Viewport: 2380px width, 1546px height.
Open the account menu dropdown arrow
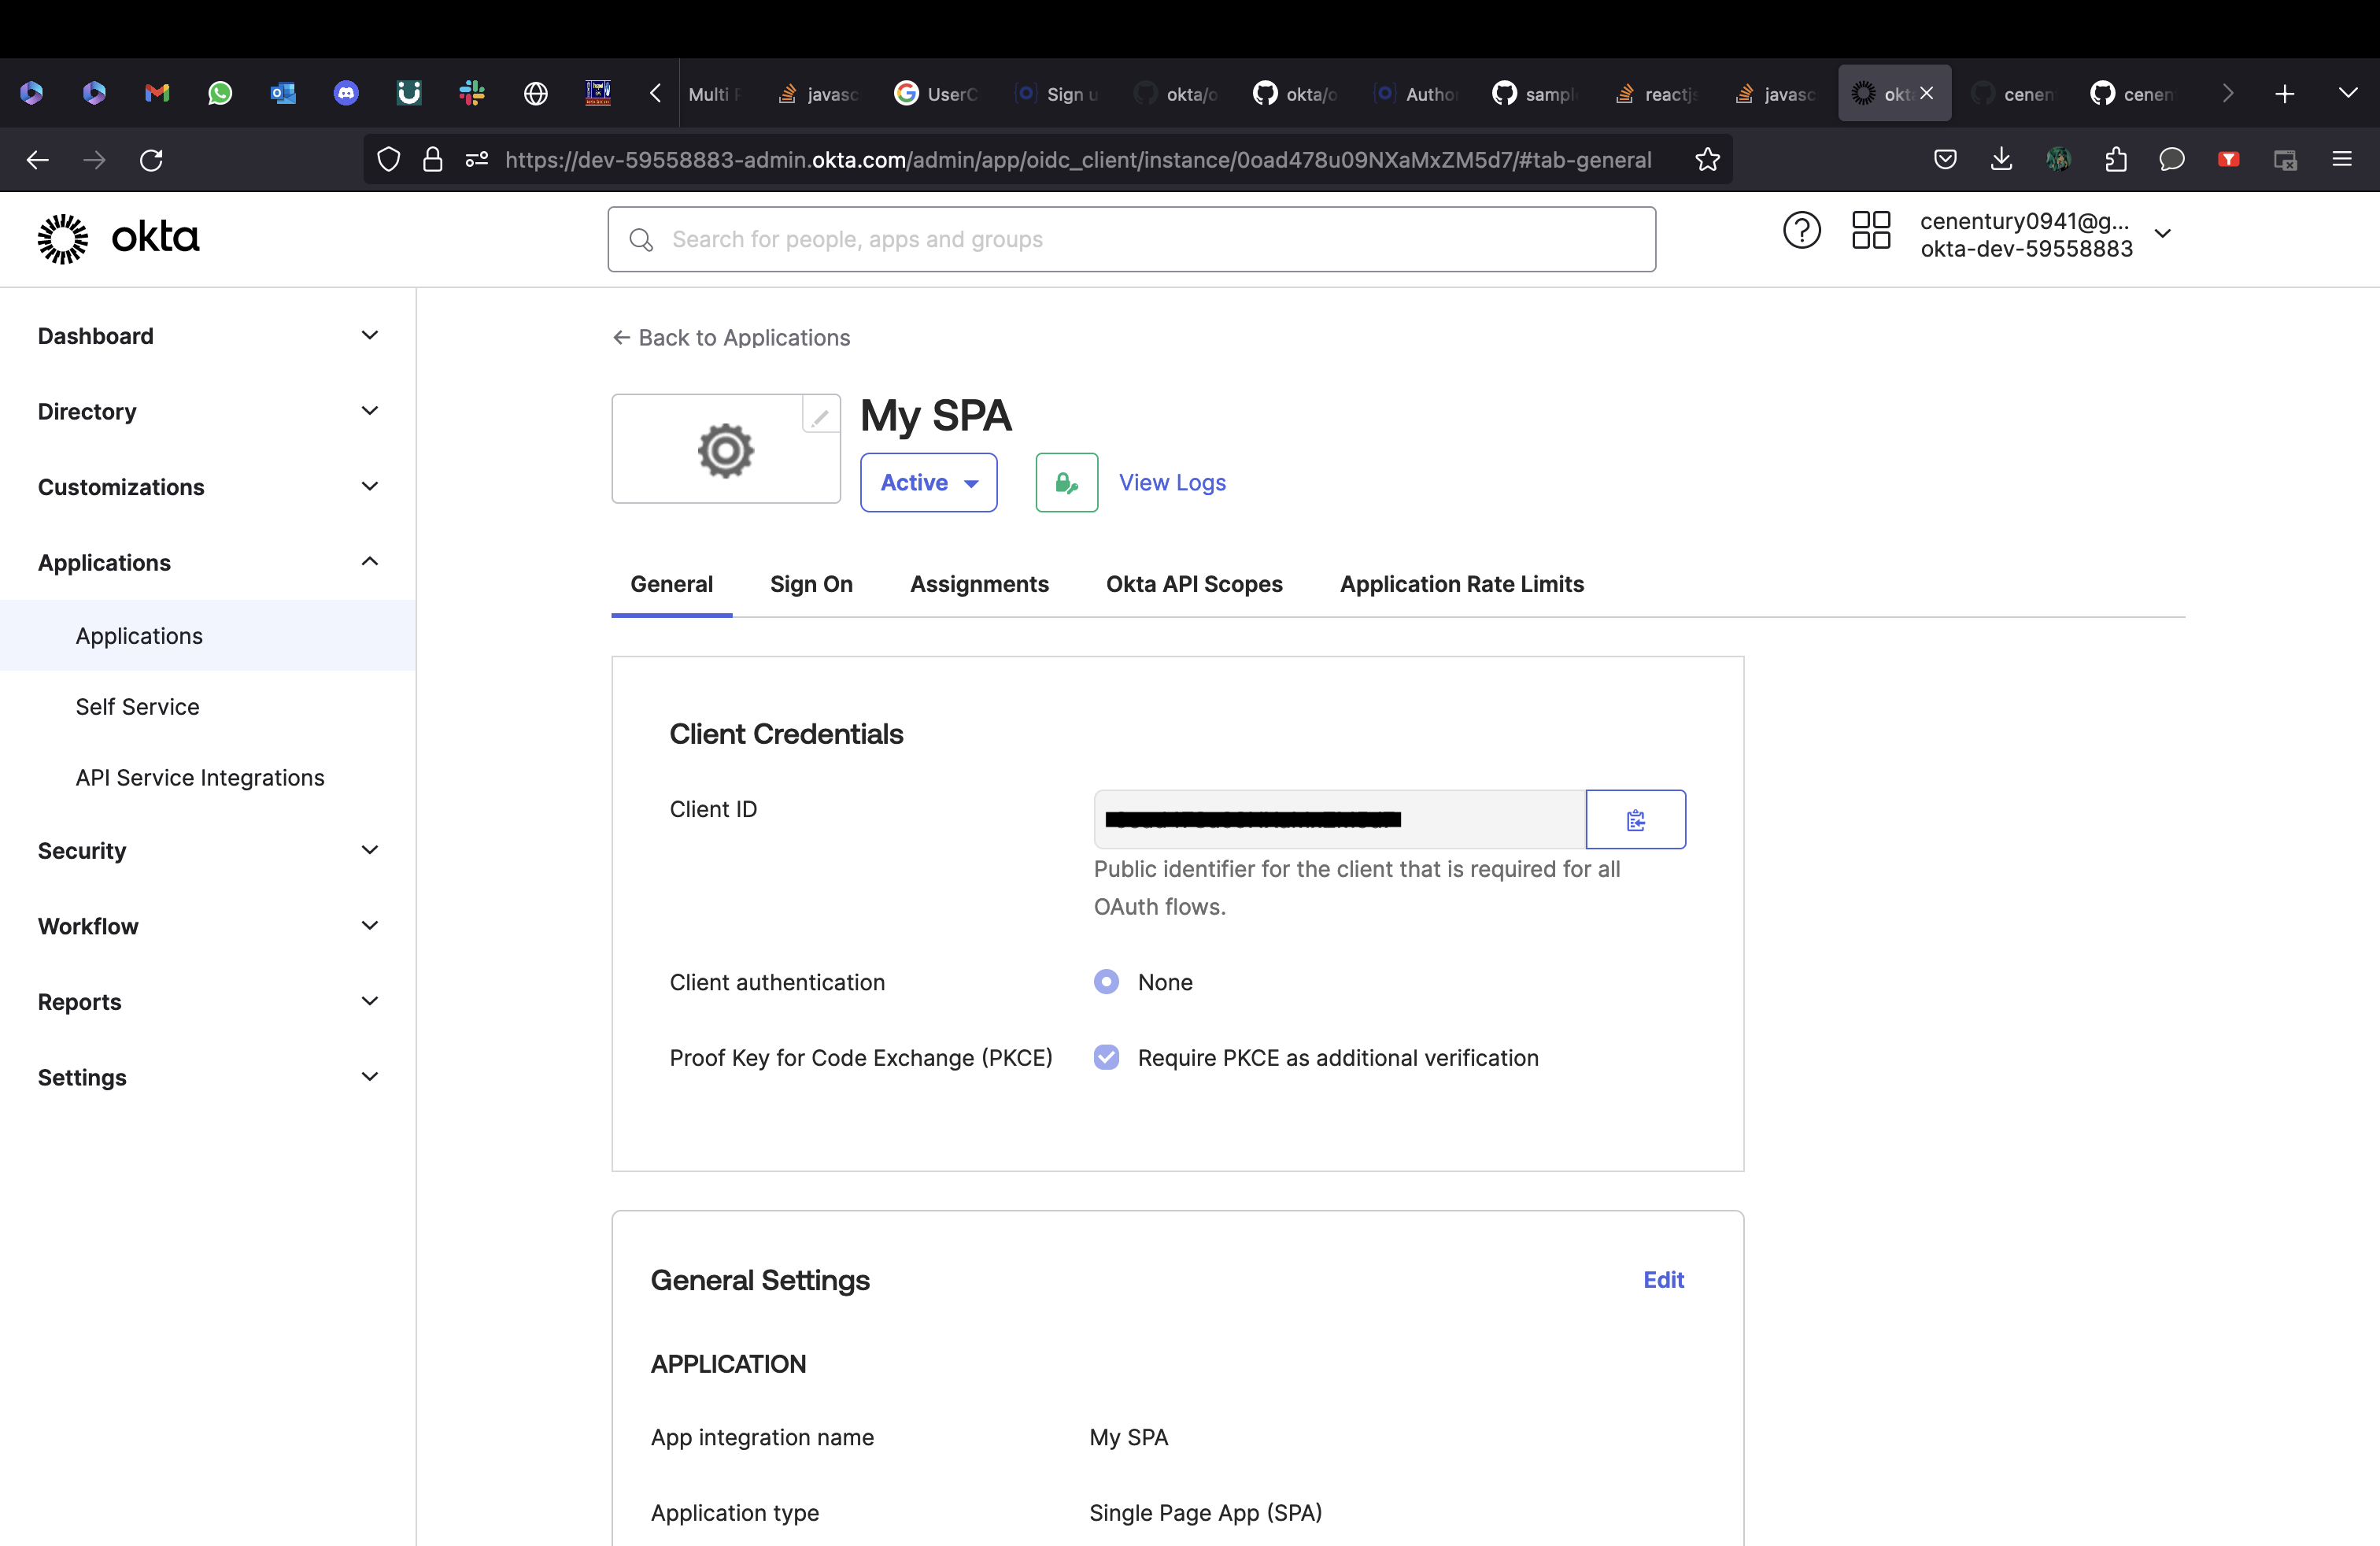pyautogui.click(x=2162, y=234)
